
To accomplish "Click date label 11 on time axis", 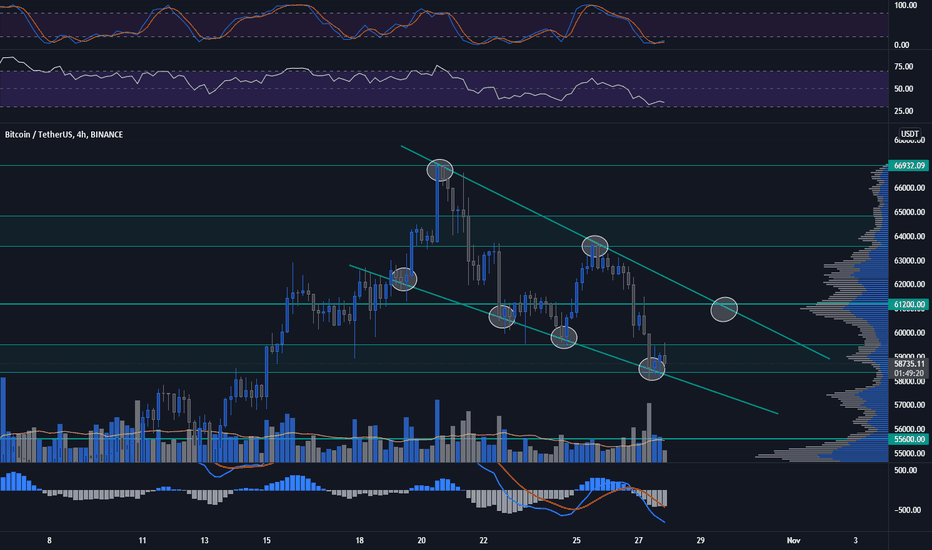I will [x=142, y=540].
